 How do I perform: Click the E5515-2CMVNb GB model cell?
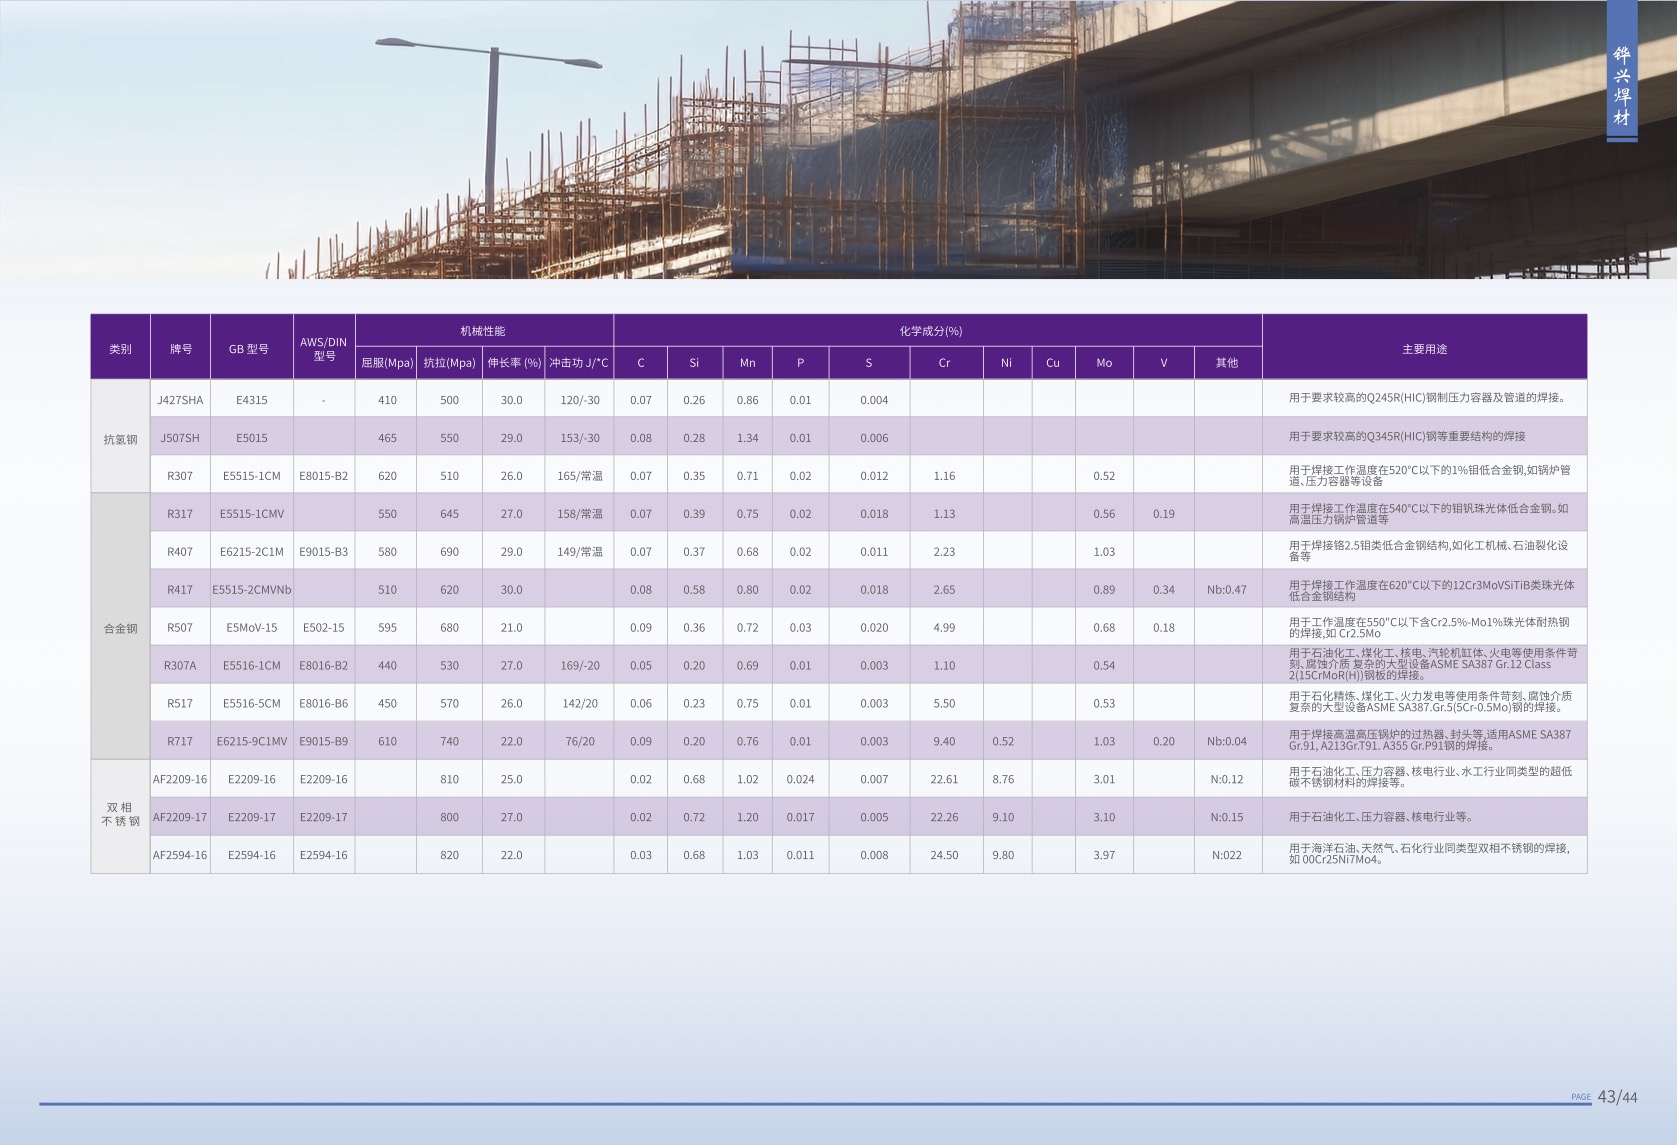click(x=252, y=590)
